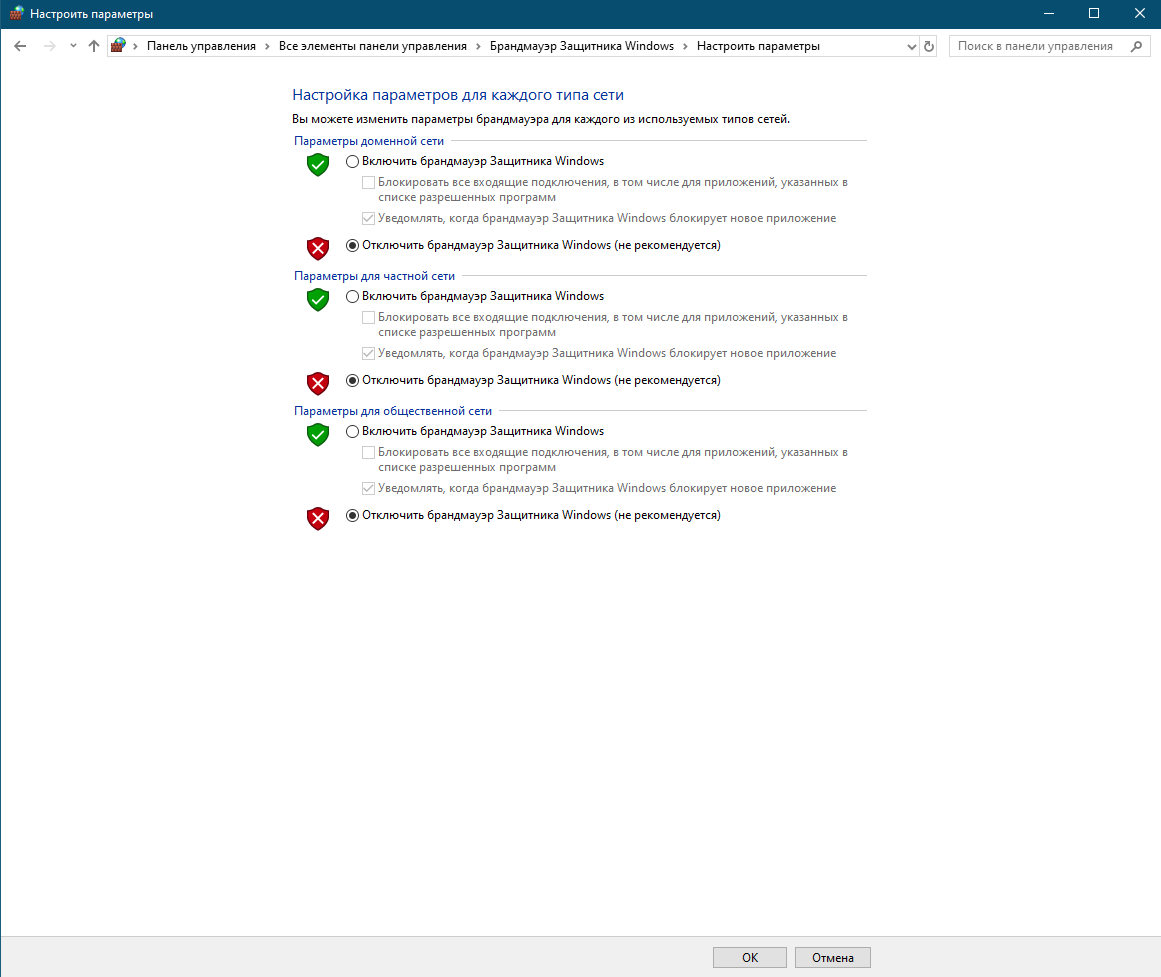Minimize the Настроить параметры window
Screen dimensions: 1161x977
(1048, 13)
